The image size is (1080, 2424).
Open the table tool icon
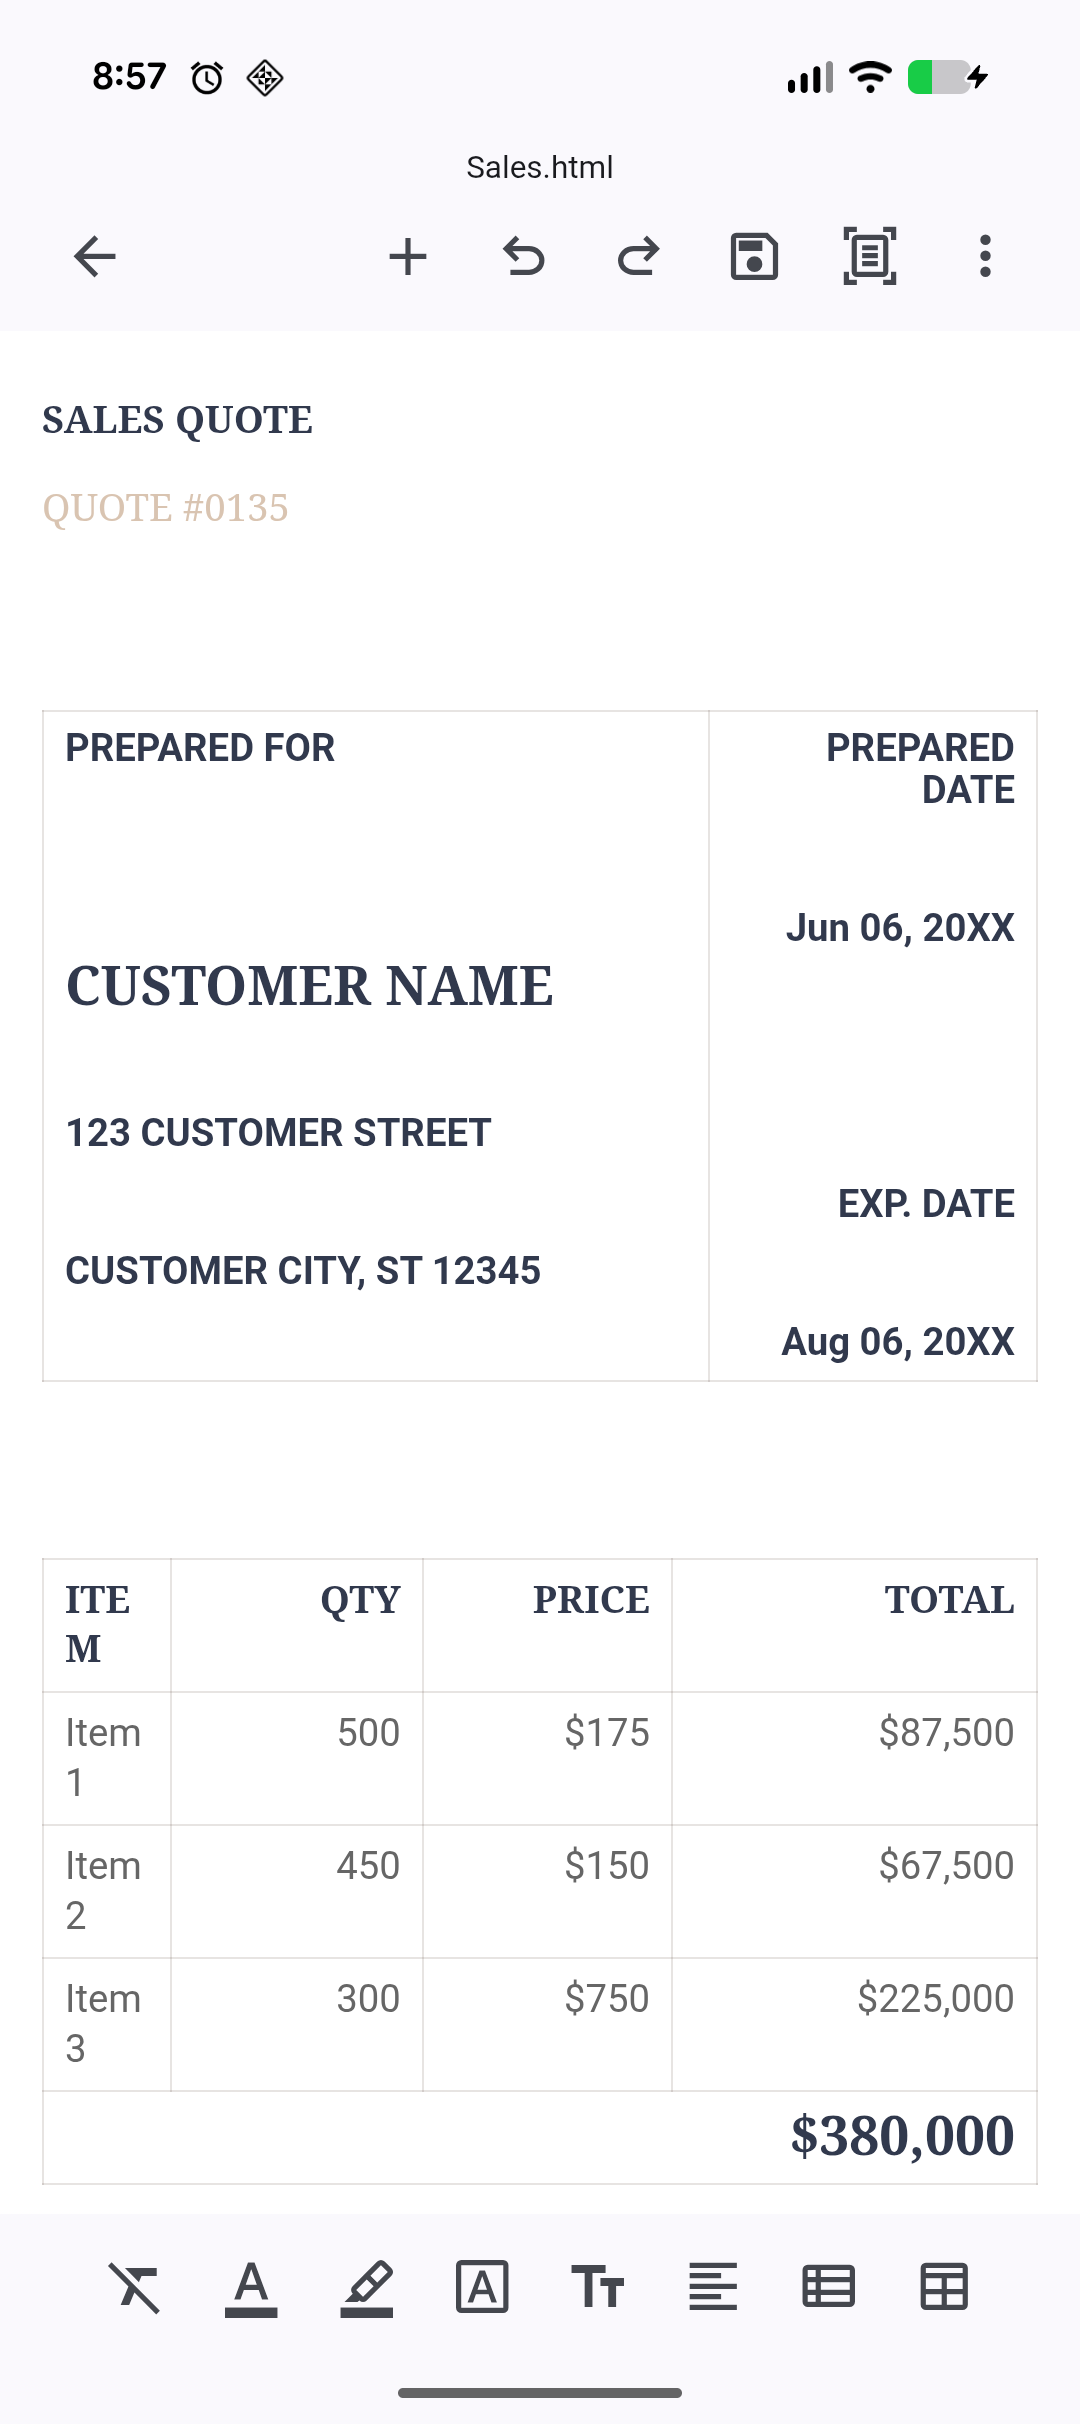(944, 2286)
